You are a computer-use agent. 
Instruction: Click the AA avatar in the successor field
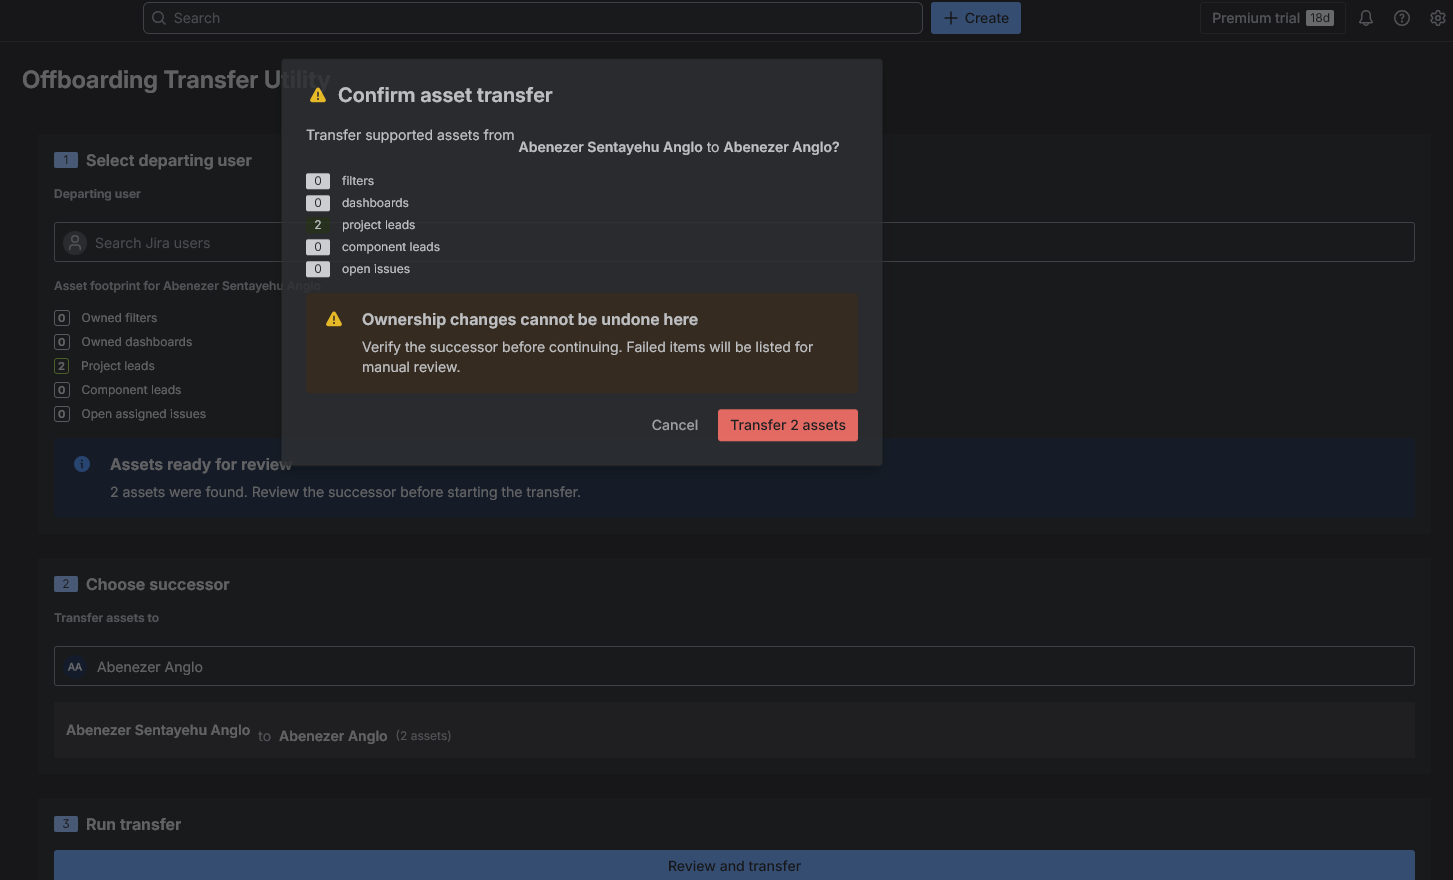[75, 667]
